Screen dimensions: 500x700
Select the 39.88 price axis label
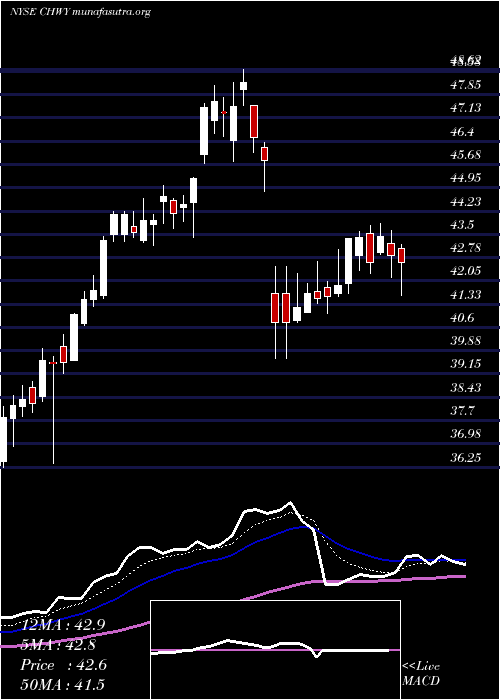tap(466, 341)
